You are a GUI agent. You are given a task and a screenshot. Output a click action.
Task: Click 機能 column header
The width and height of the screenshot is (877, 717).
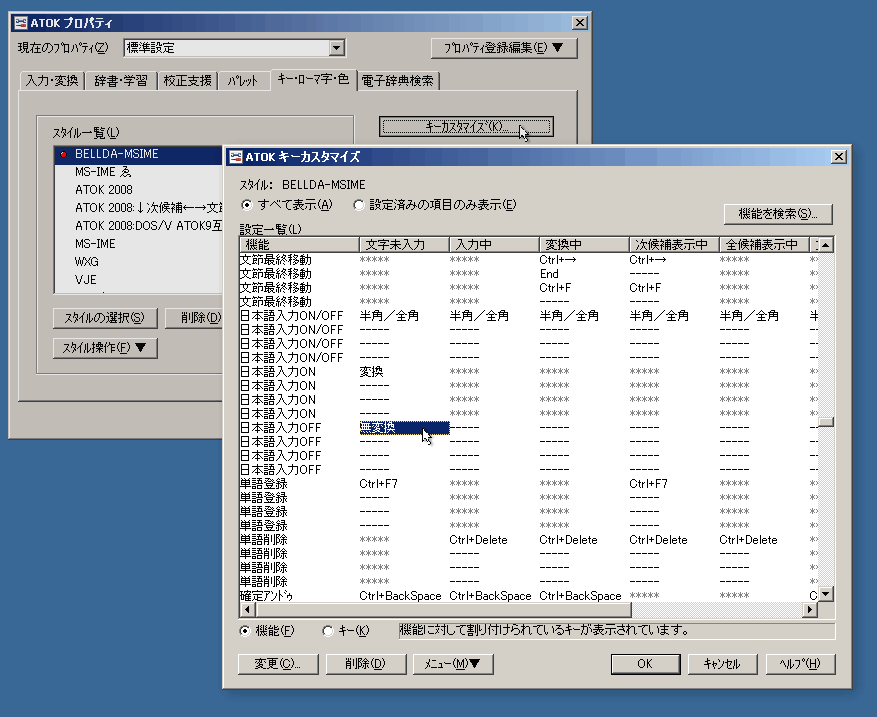[299, 245]
